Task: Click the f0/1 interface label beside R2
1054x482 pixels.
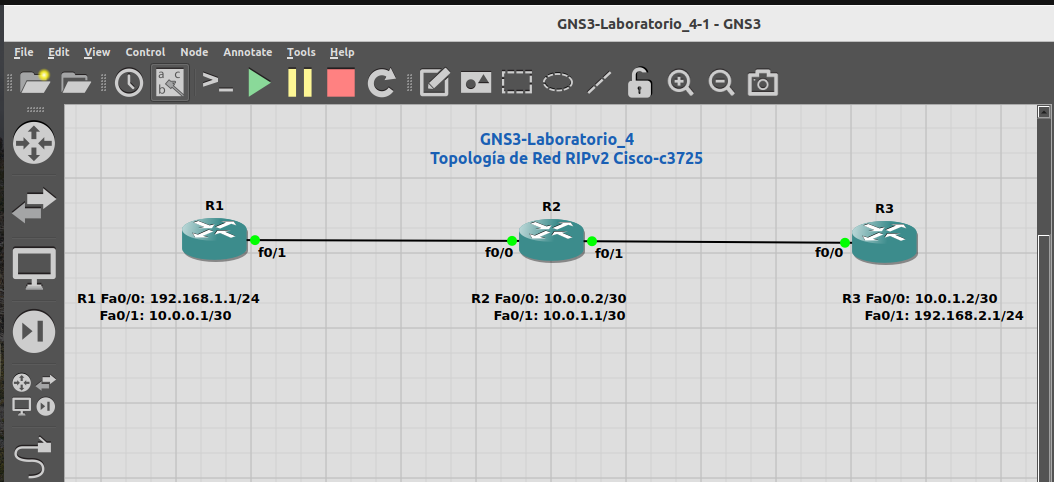Action: tap(609, 253)
